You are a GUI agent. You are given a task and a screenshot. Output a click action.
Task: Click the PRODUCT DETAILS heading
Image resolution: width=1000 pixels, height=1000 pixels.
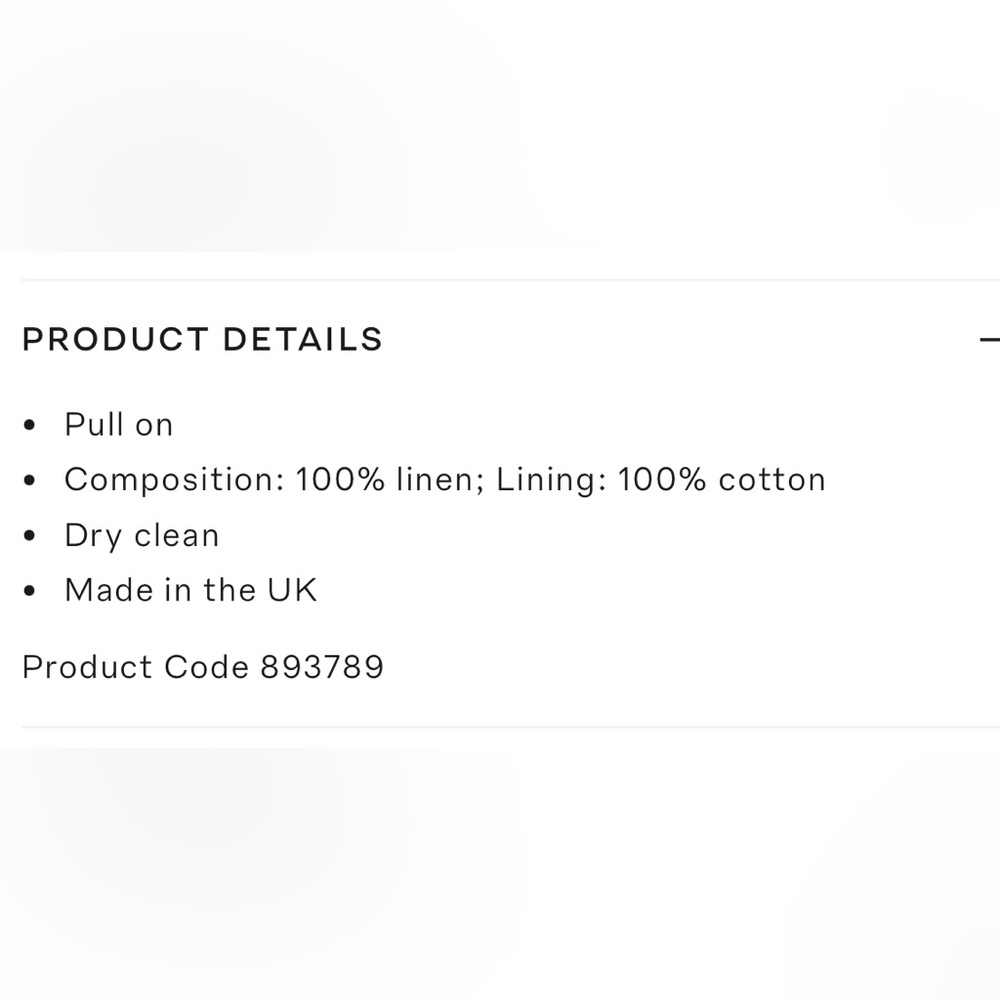(202, 340)
